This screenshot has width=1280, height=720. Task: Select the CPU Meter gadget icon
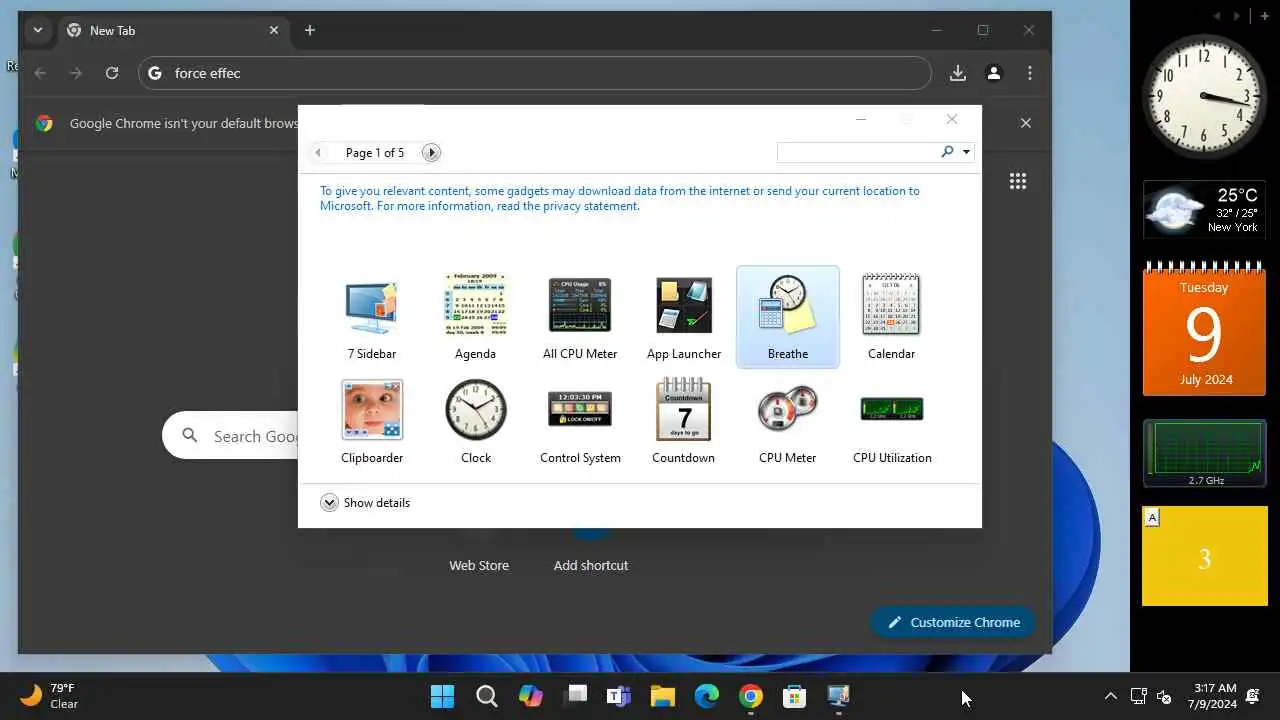pos(788,409)
